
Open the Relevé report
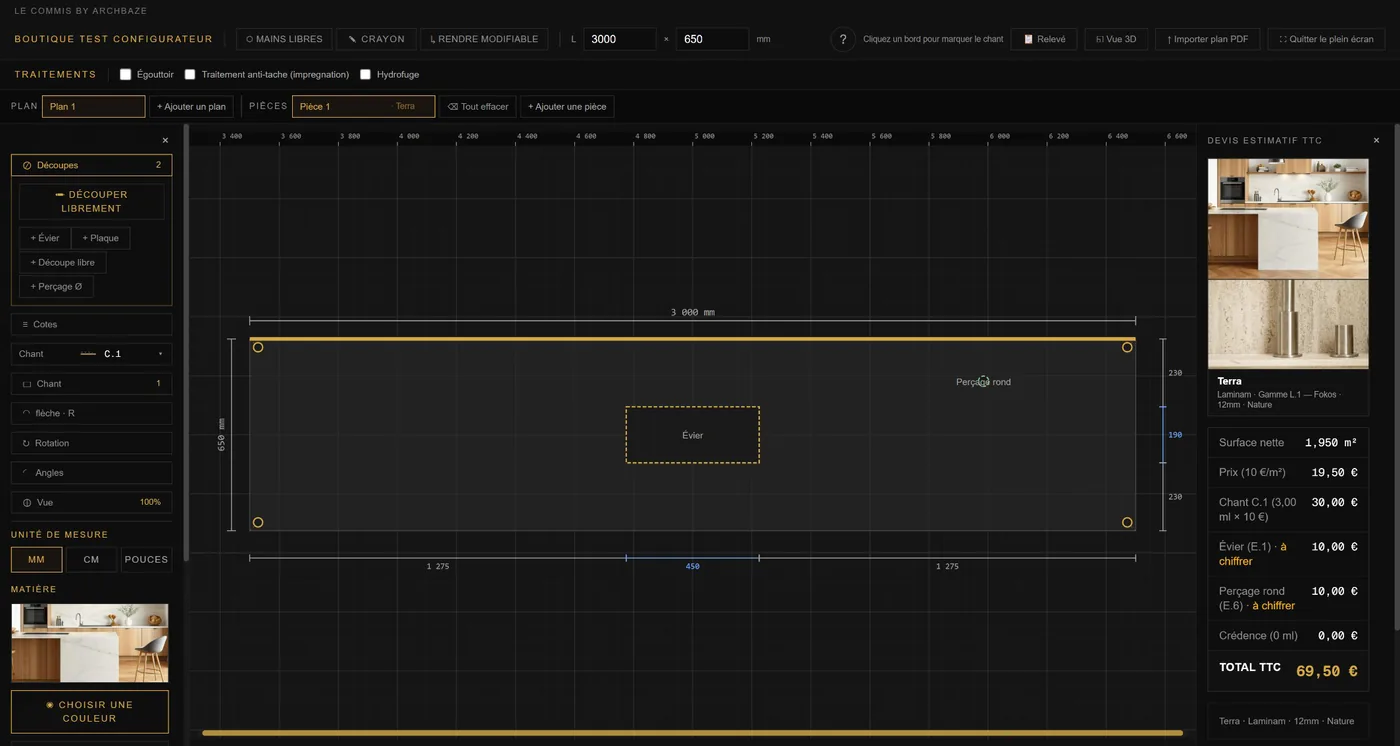[1044, 39]
